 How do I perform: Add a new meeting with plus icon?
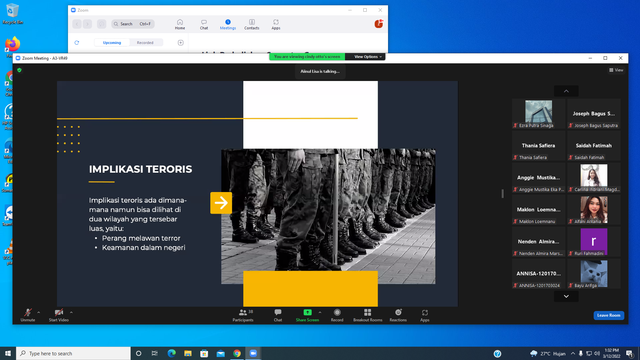coord(180,42)
